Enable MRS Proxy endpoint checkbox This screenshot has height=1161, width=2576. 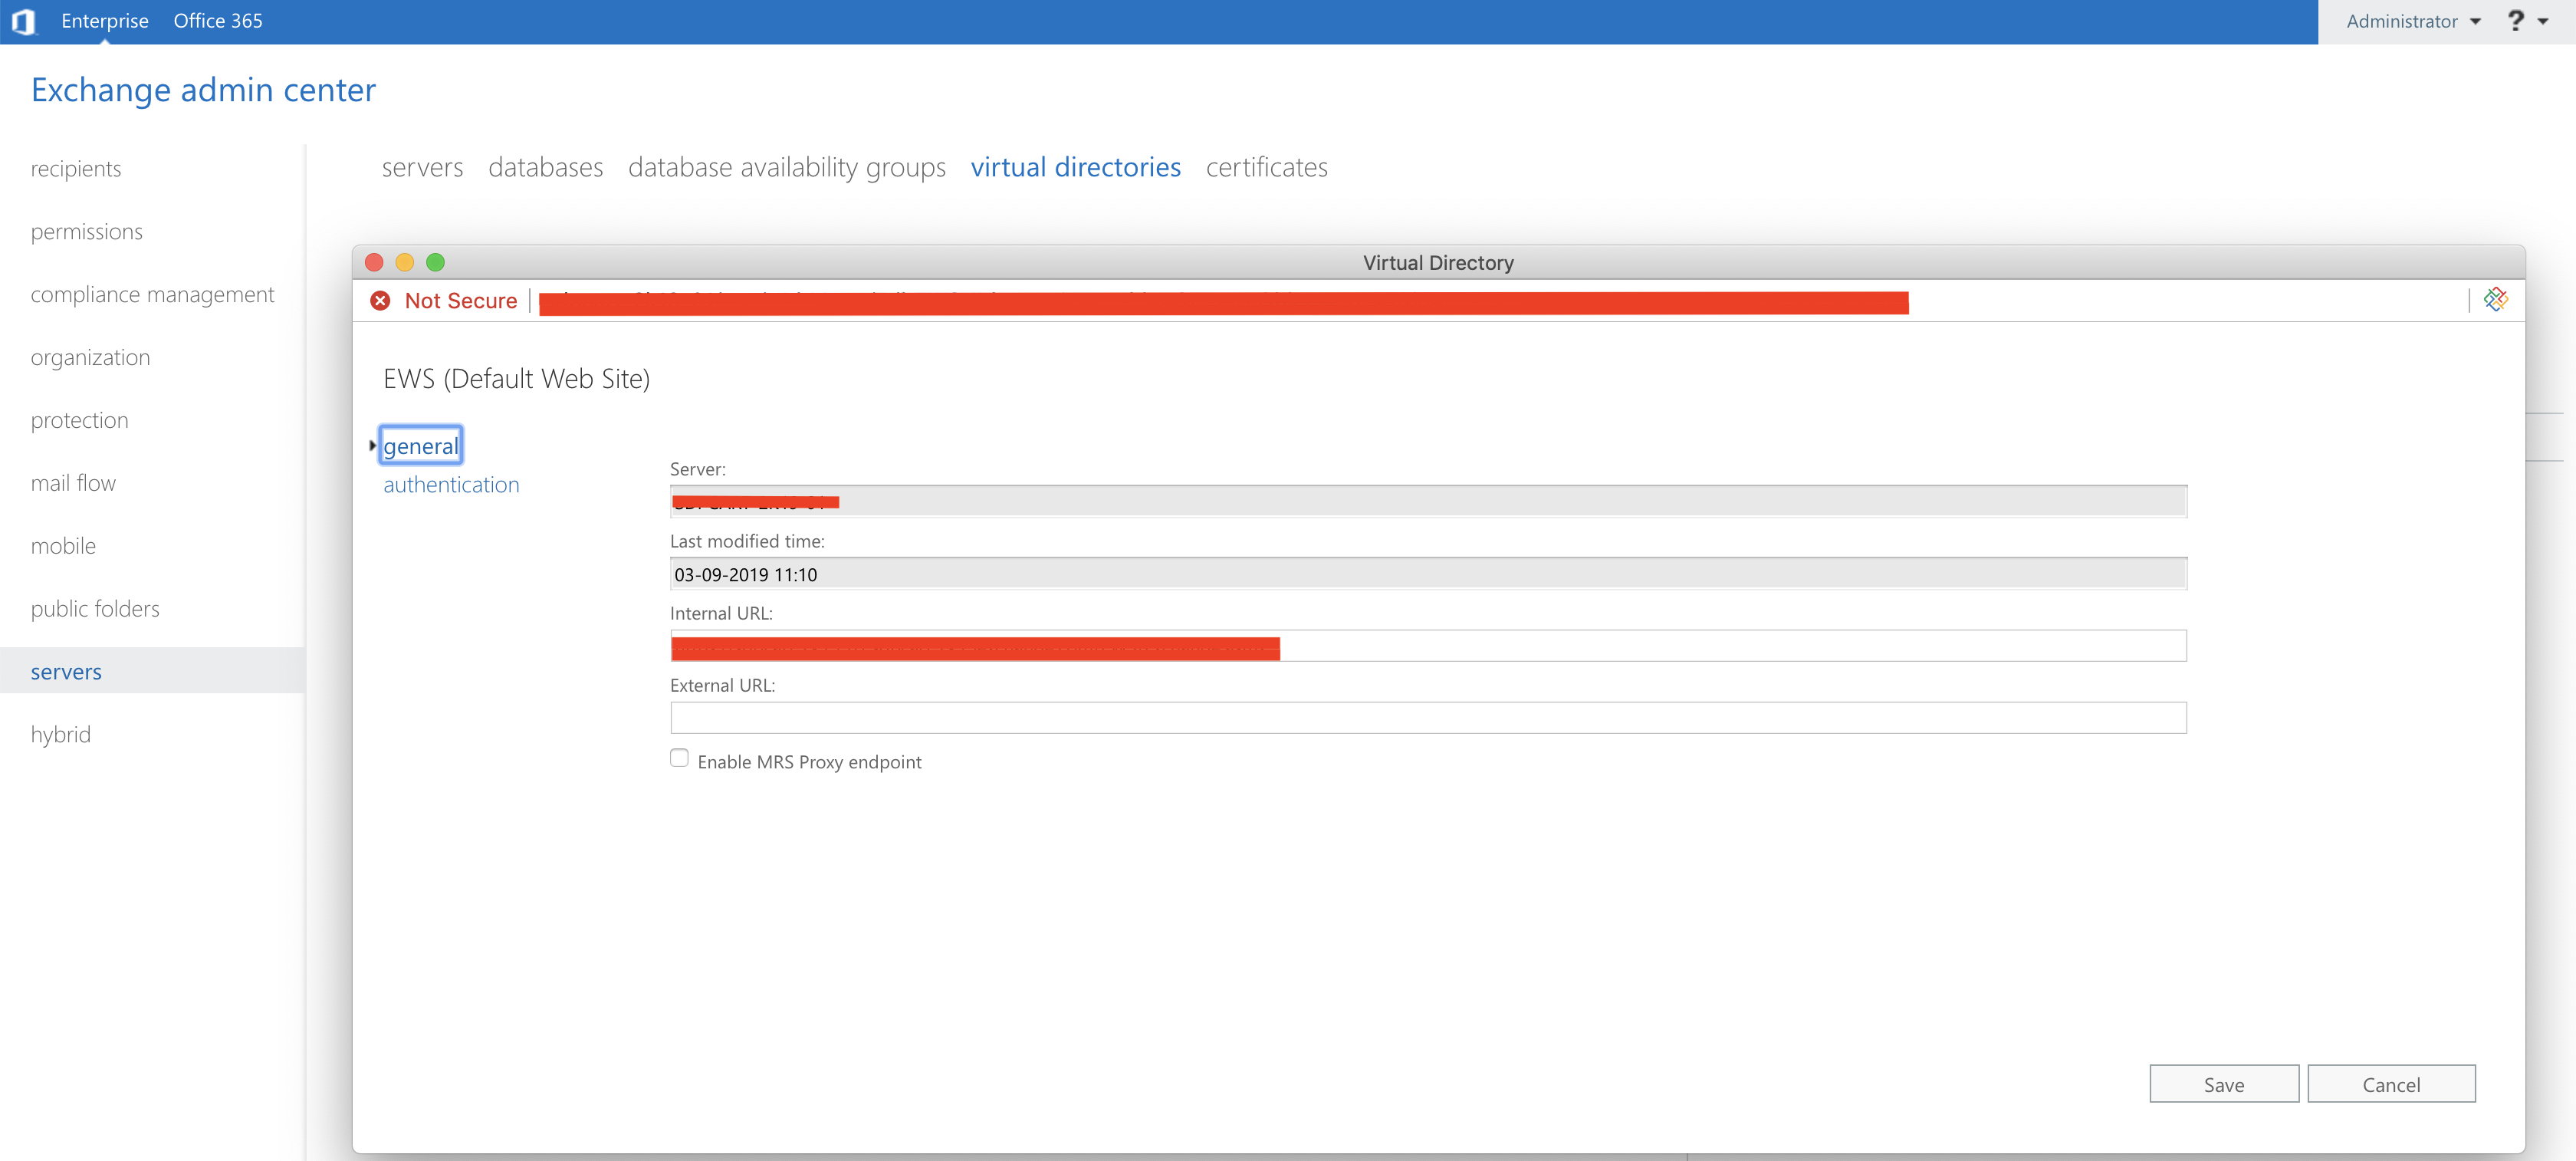coord(679,758)
